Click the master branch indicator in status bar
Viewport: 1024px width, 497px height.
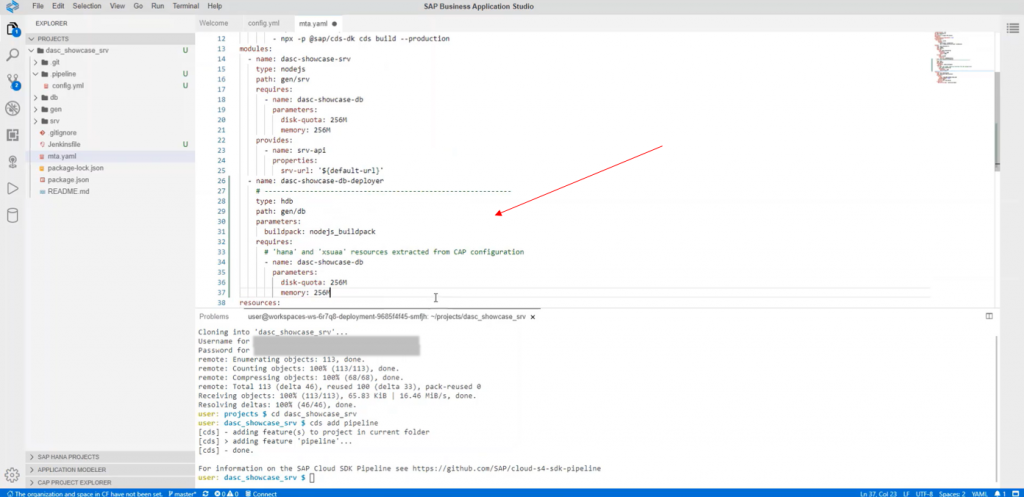(182, 494)
